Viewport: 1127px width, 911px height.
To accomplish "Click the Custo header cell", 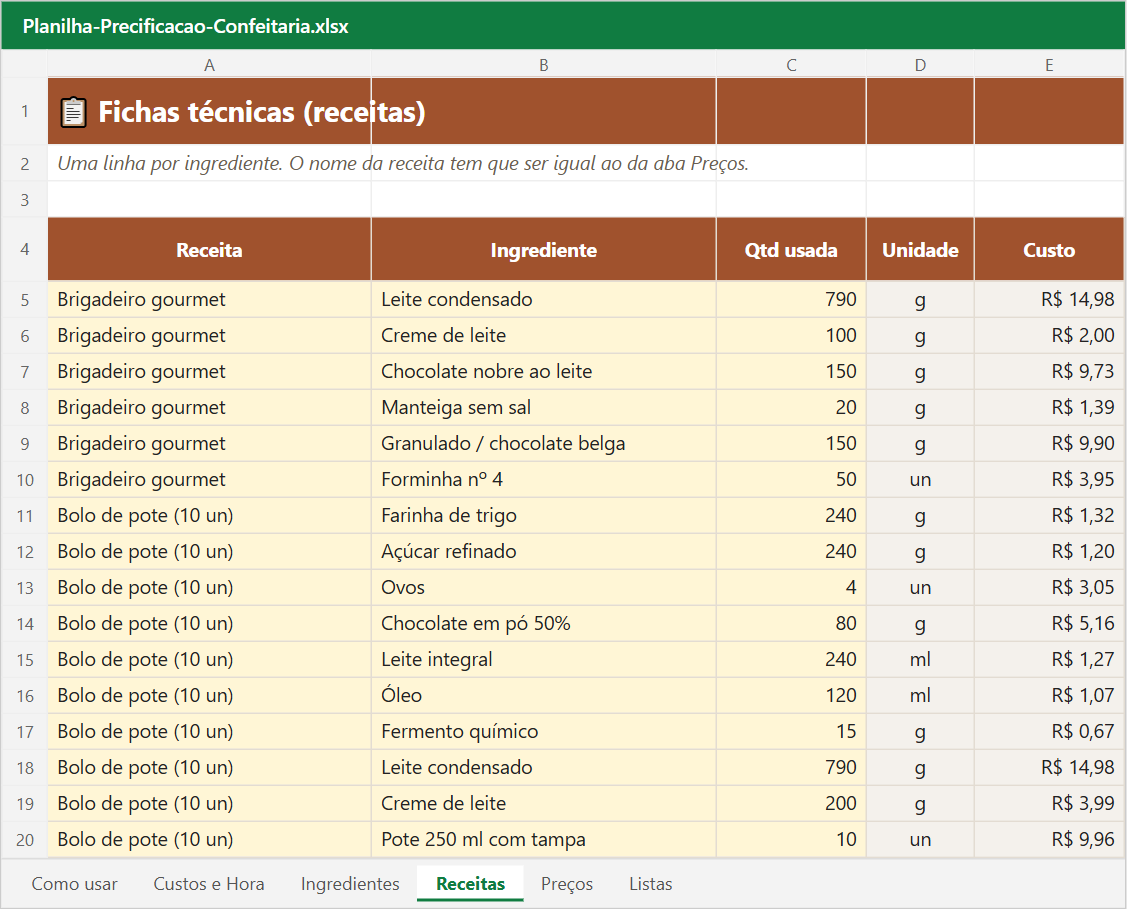I will click(1049, 250).
